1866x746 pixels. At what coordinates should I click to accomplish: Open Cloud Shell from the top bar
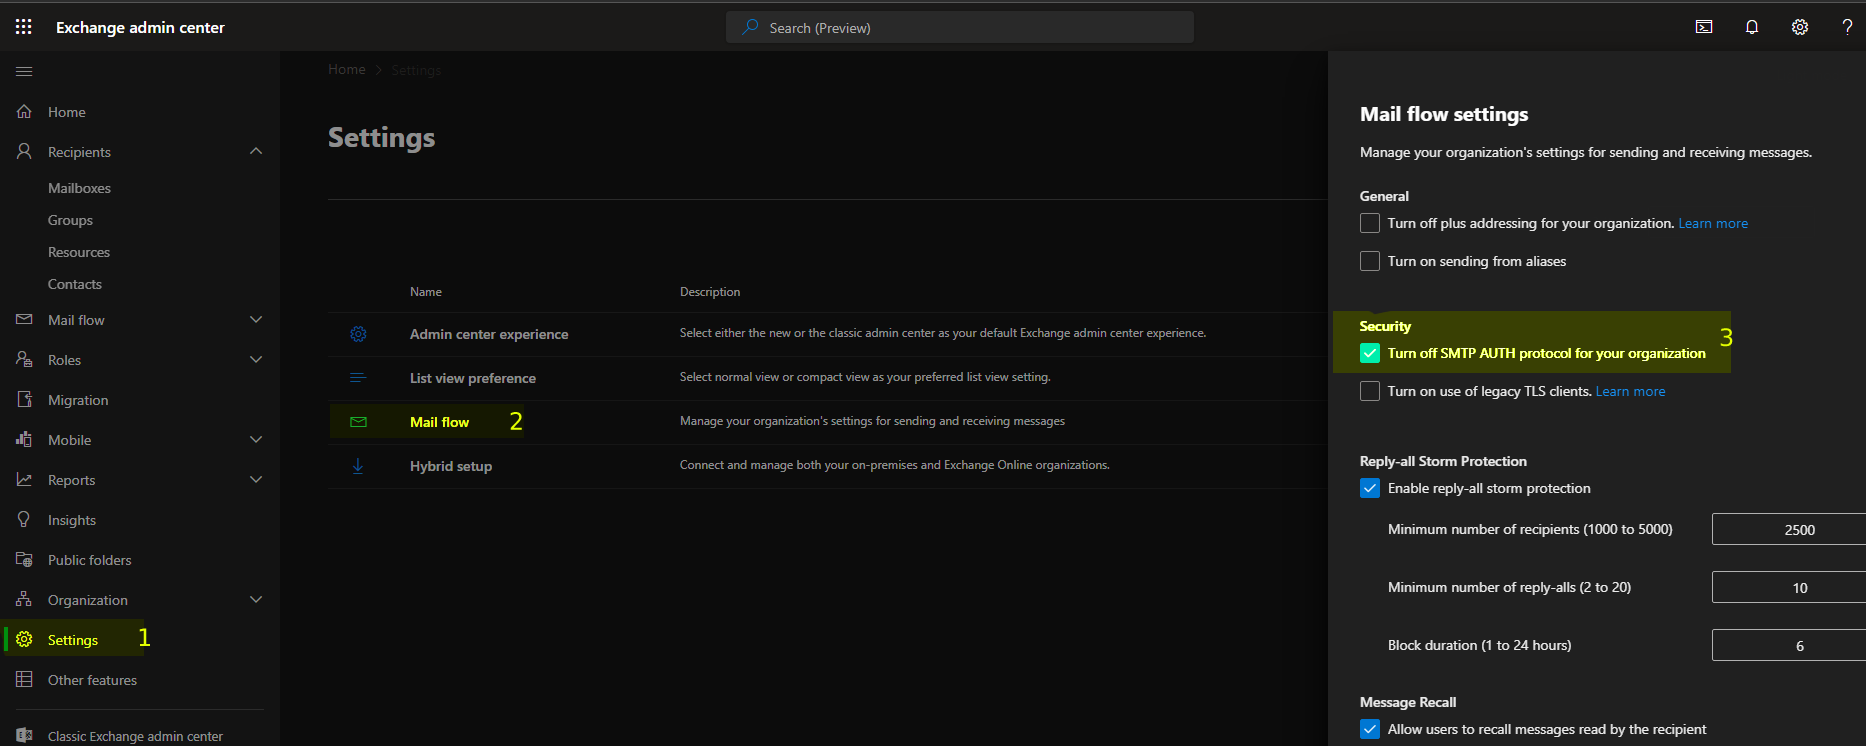coord(1704,27)
